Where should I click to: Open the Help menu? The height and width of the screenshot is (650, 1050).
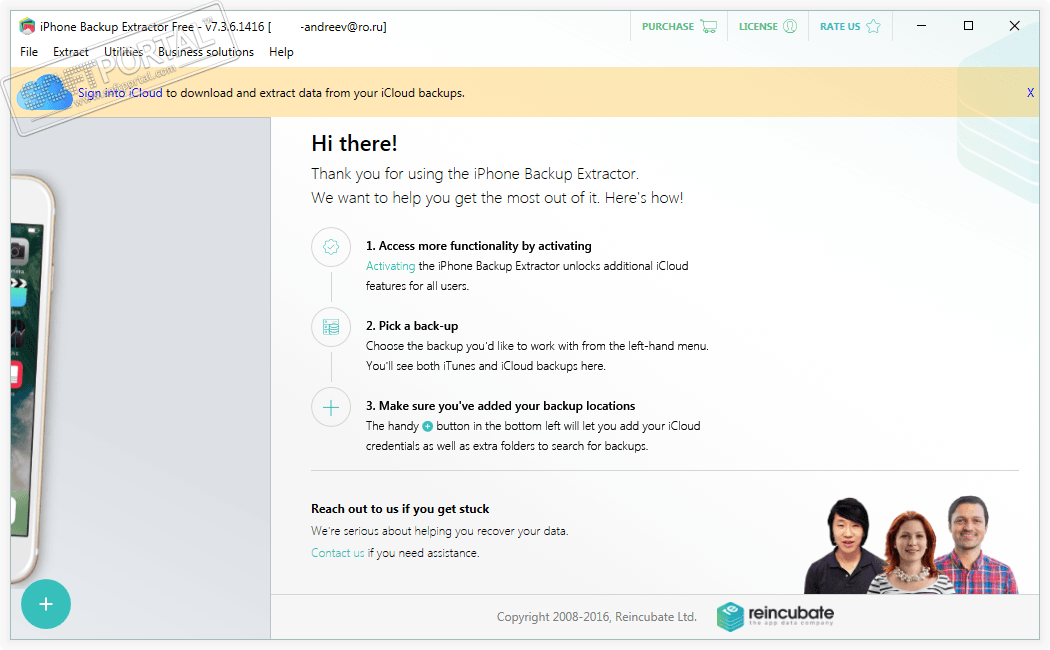click(281, 52)
